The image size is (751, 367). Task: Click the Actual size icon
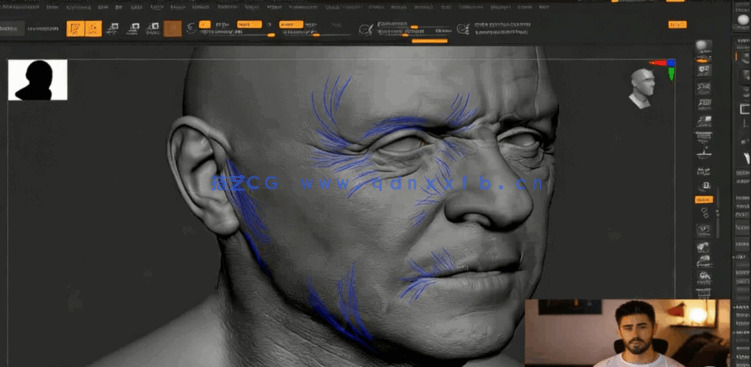(704, 105)
